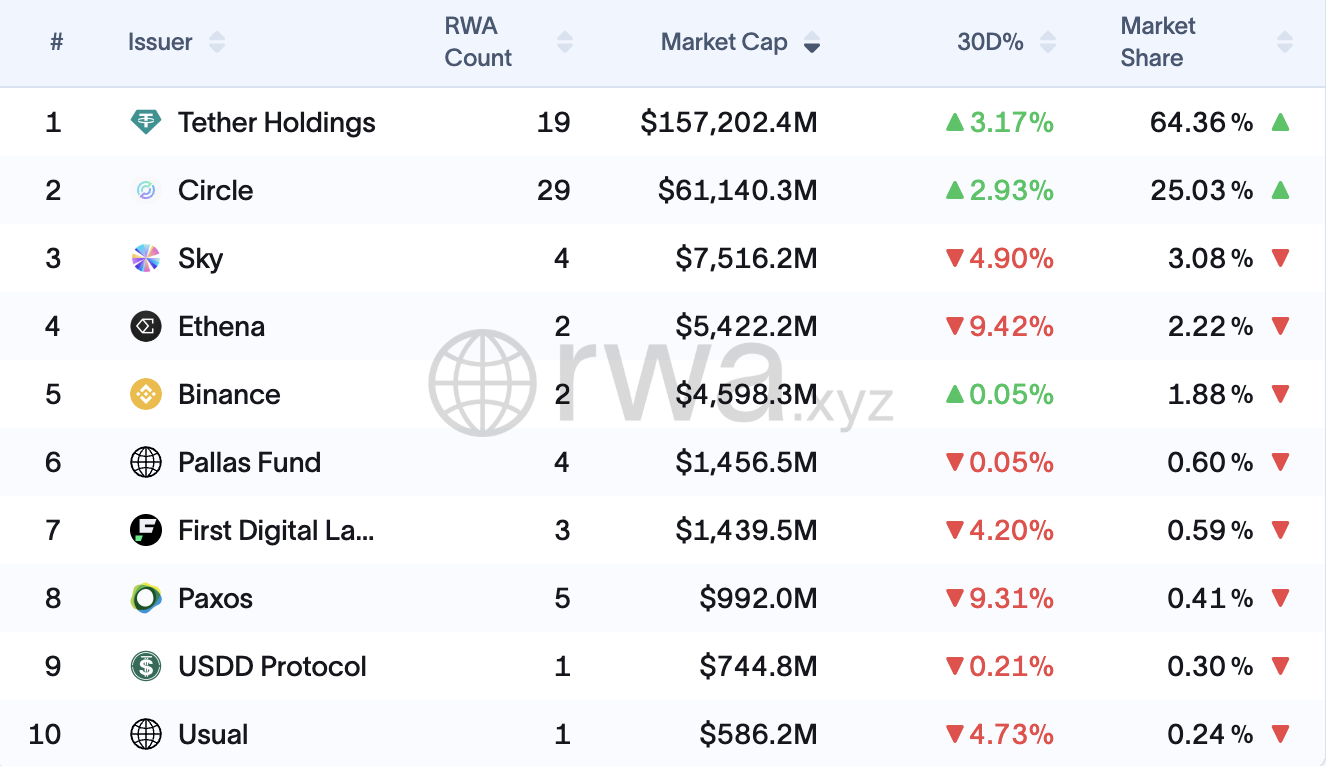
Task: Sort by Market Share column arrows
Action: click(x=1285, y=42)
